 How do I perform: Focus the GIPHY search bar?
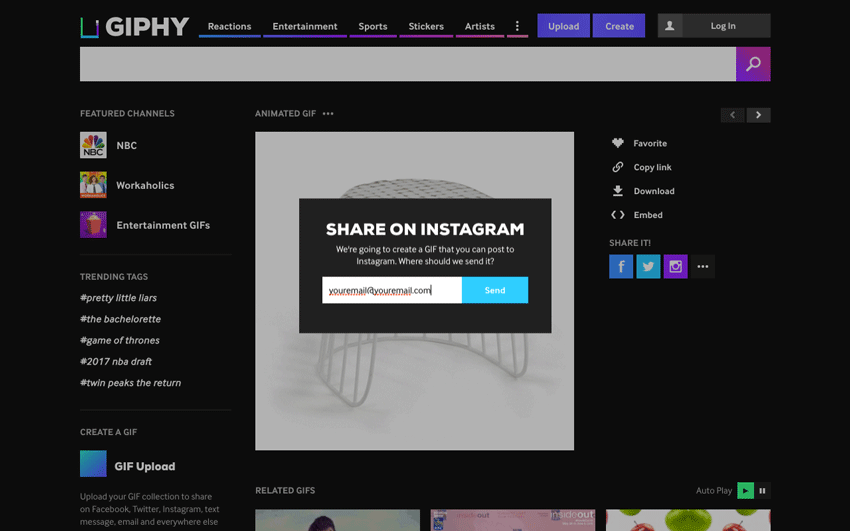point(408,64)
